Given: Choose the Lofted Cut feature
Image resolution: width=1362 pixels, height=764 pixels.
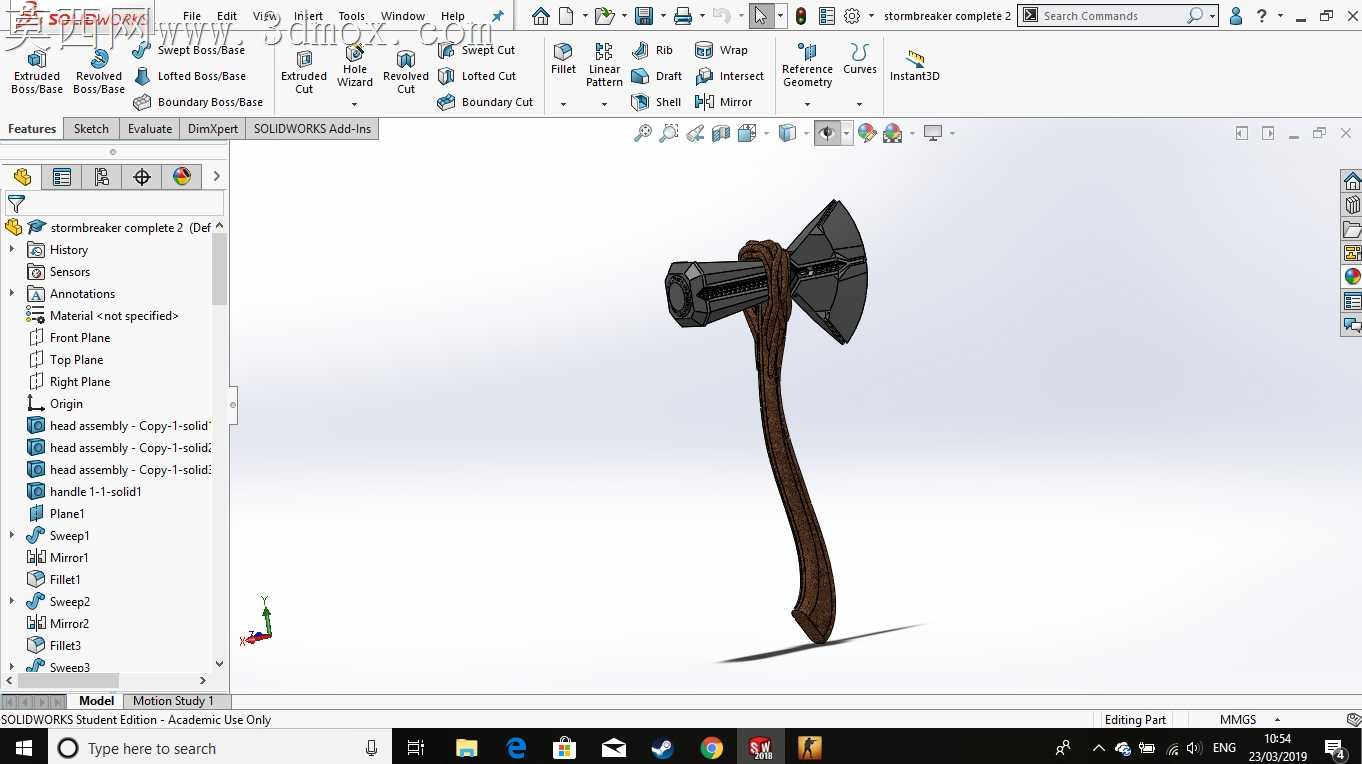Looking at the screenshot, I should [x=476, y=76].
